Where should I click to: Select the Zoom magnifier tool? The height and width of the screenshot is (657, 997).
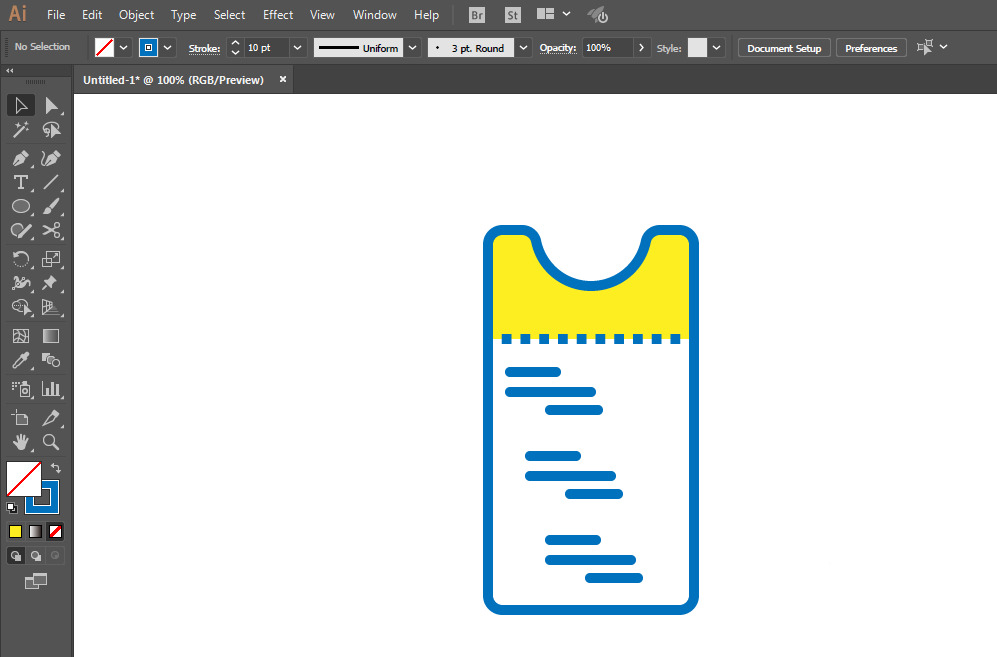click(51, 442)
